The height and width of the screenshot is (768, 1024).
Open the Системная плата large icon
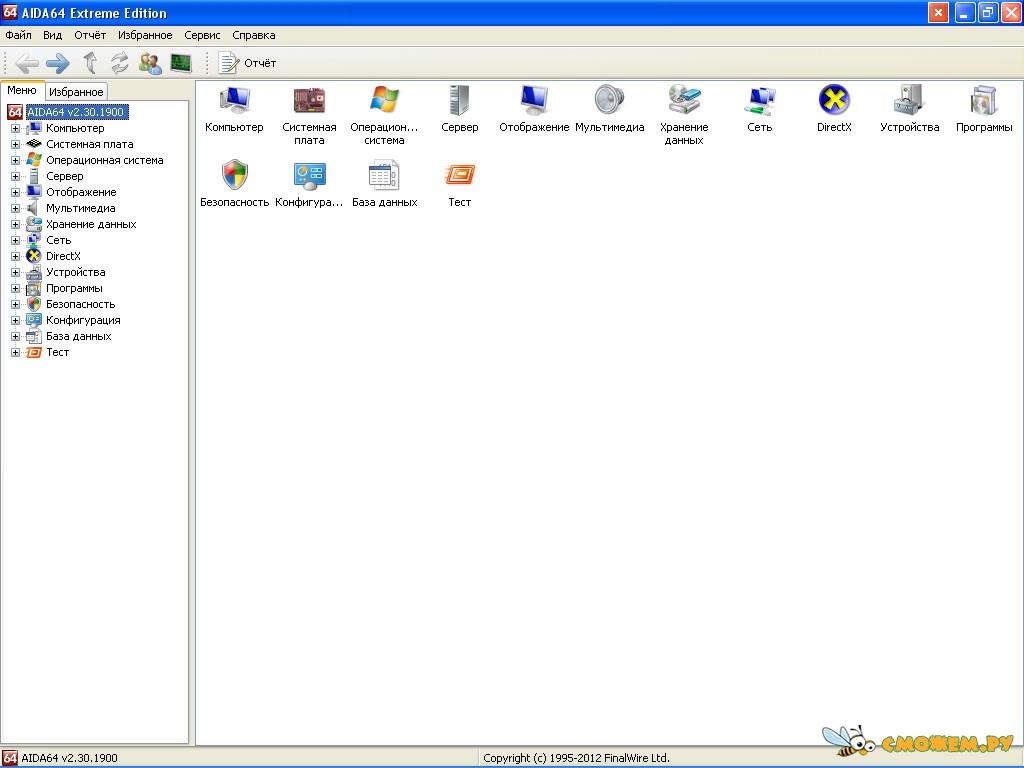click(x=310, y=100)
